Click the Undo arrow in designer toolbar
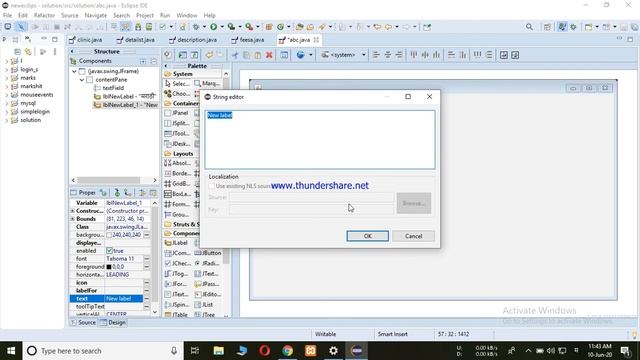The image size is (640, 360). (209, 55)
